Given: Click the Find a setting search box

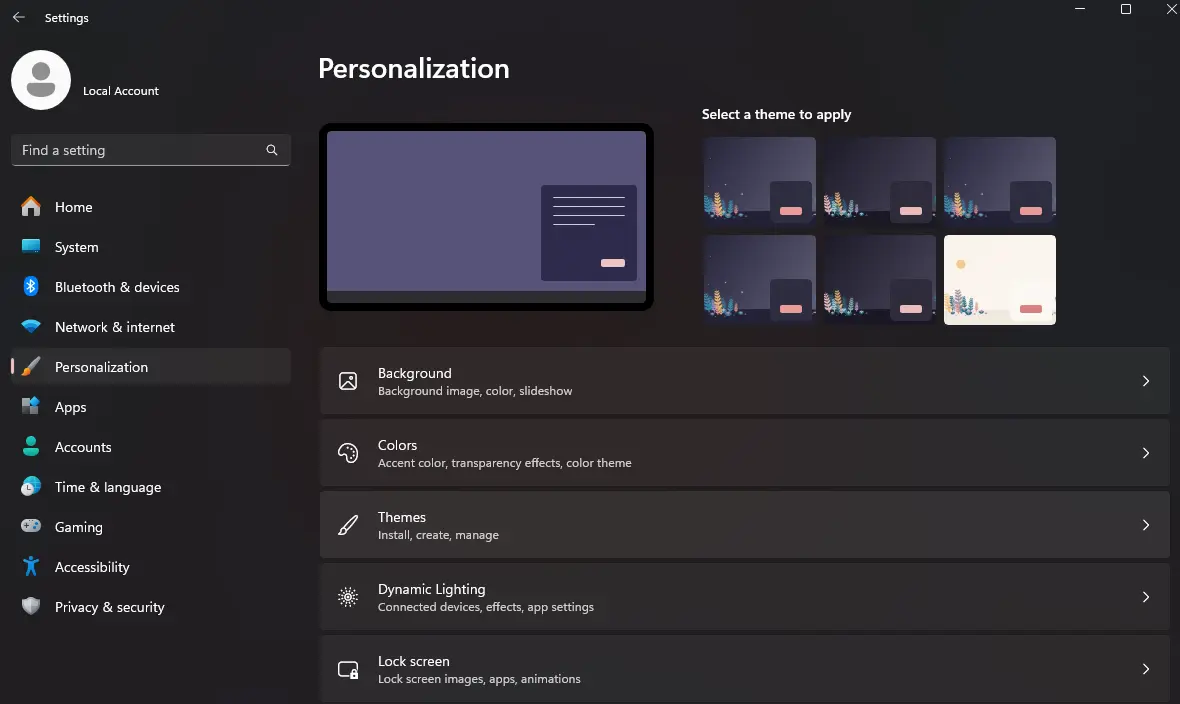Looking at the screenshot, I should pos(151,150).
